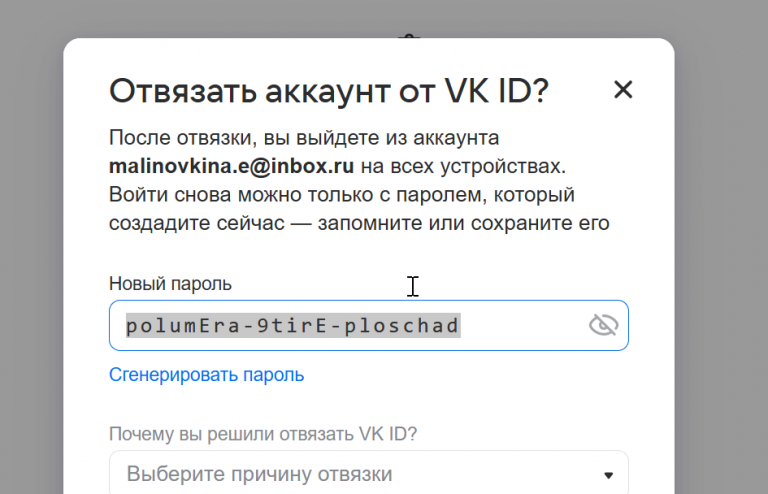This screenshot has width=768, height=494.
Task: Close the VK ID unlink dialog
Action: [x=623, y=90]
